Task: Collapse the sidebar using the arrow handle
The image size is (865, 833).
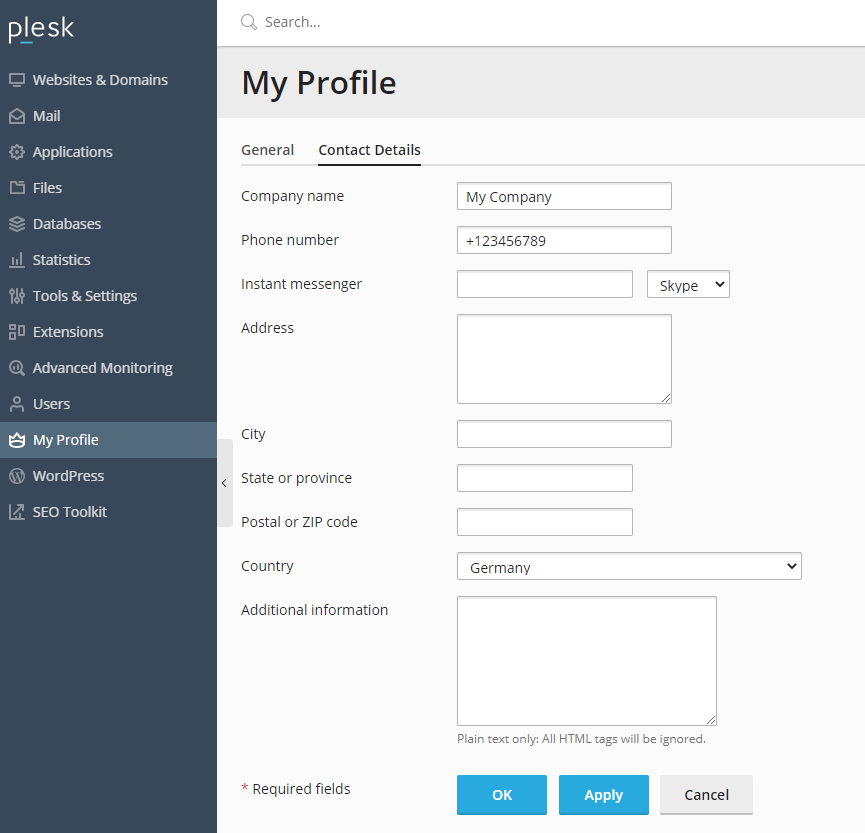Action: [224, 483]
